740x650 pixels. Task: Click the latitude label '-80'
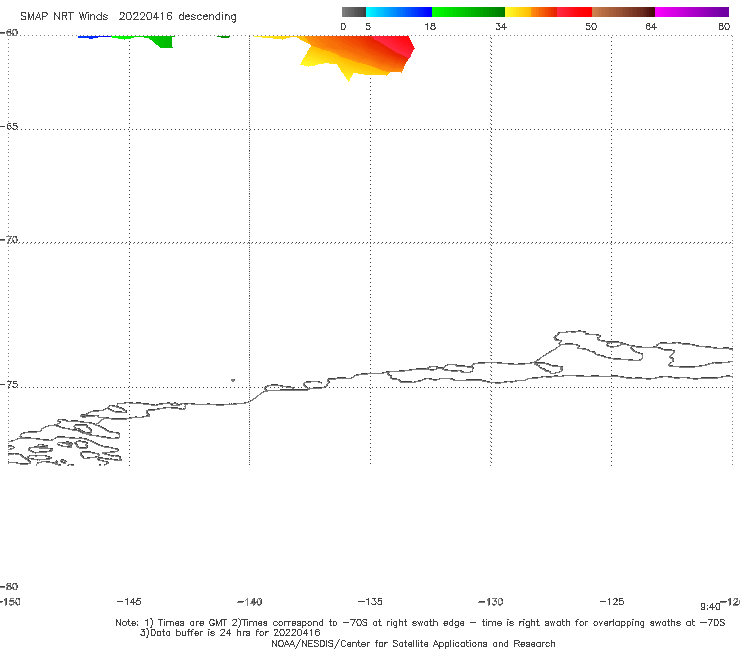pos(9,586)
